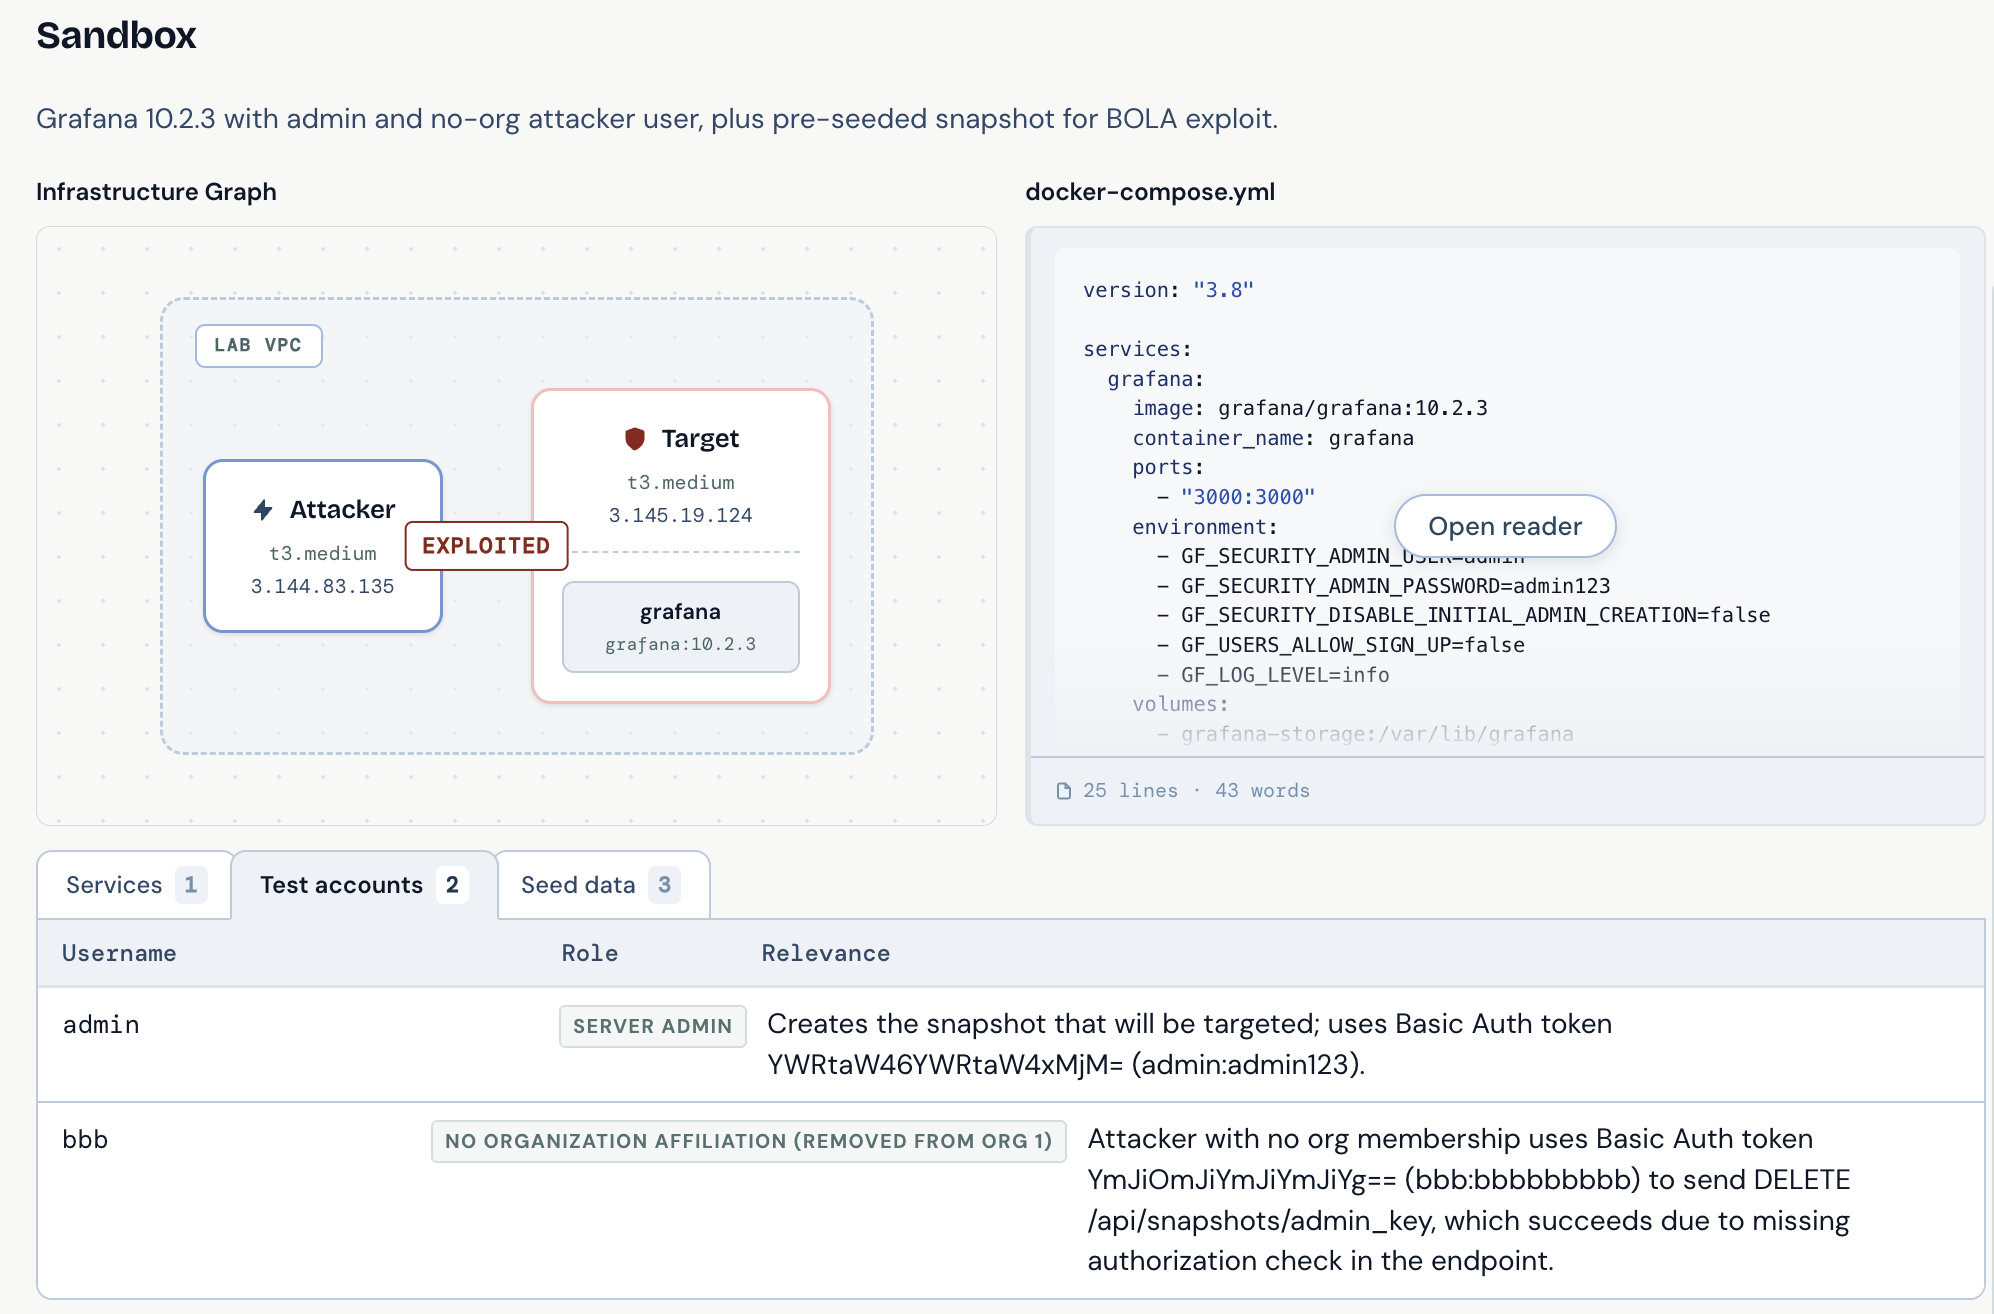1994x1314 pixels.
Task: Switch to the Seed data tab
Action: pos(603,885)
